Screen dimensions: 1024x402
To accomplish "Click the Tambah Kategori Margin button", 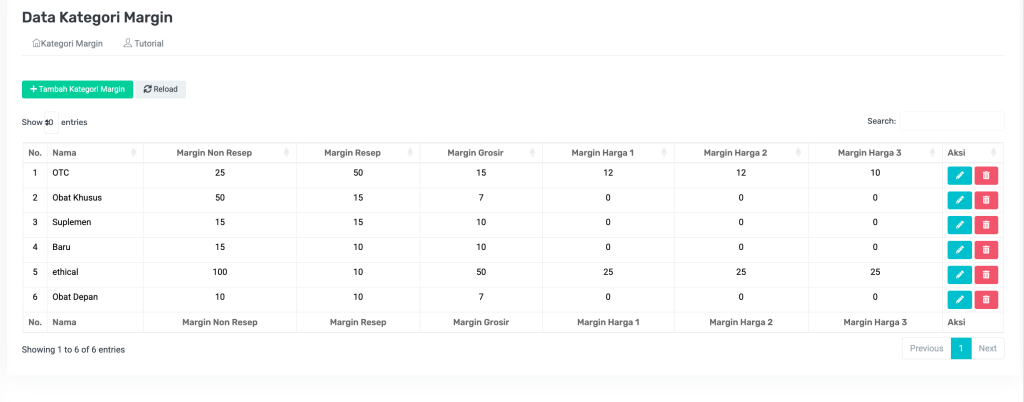I will (x=77, y=89).
